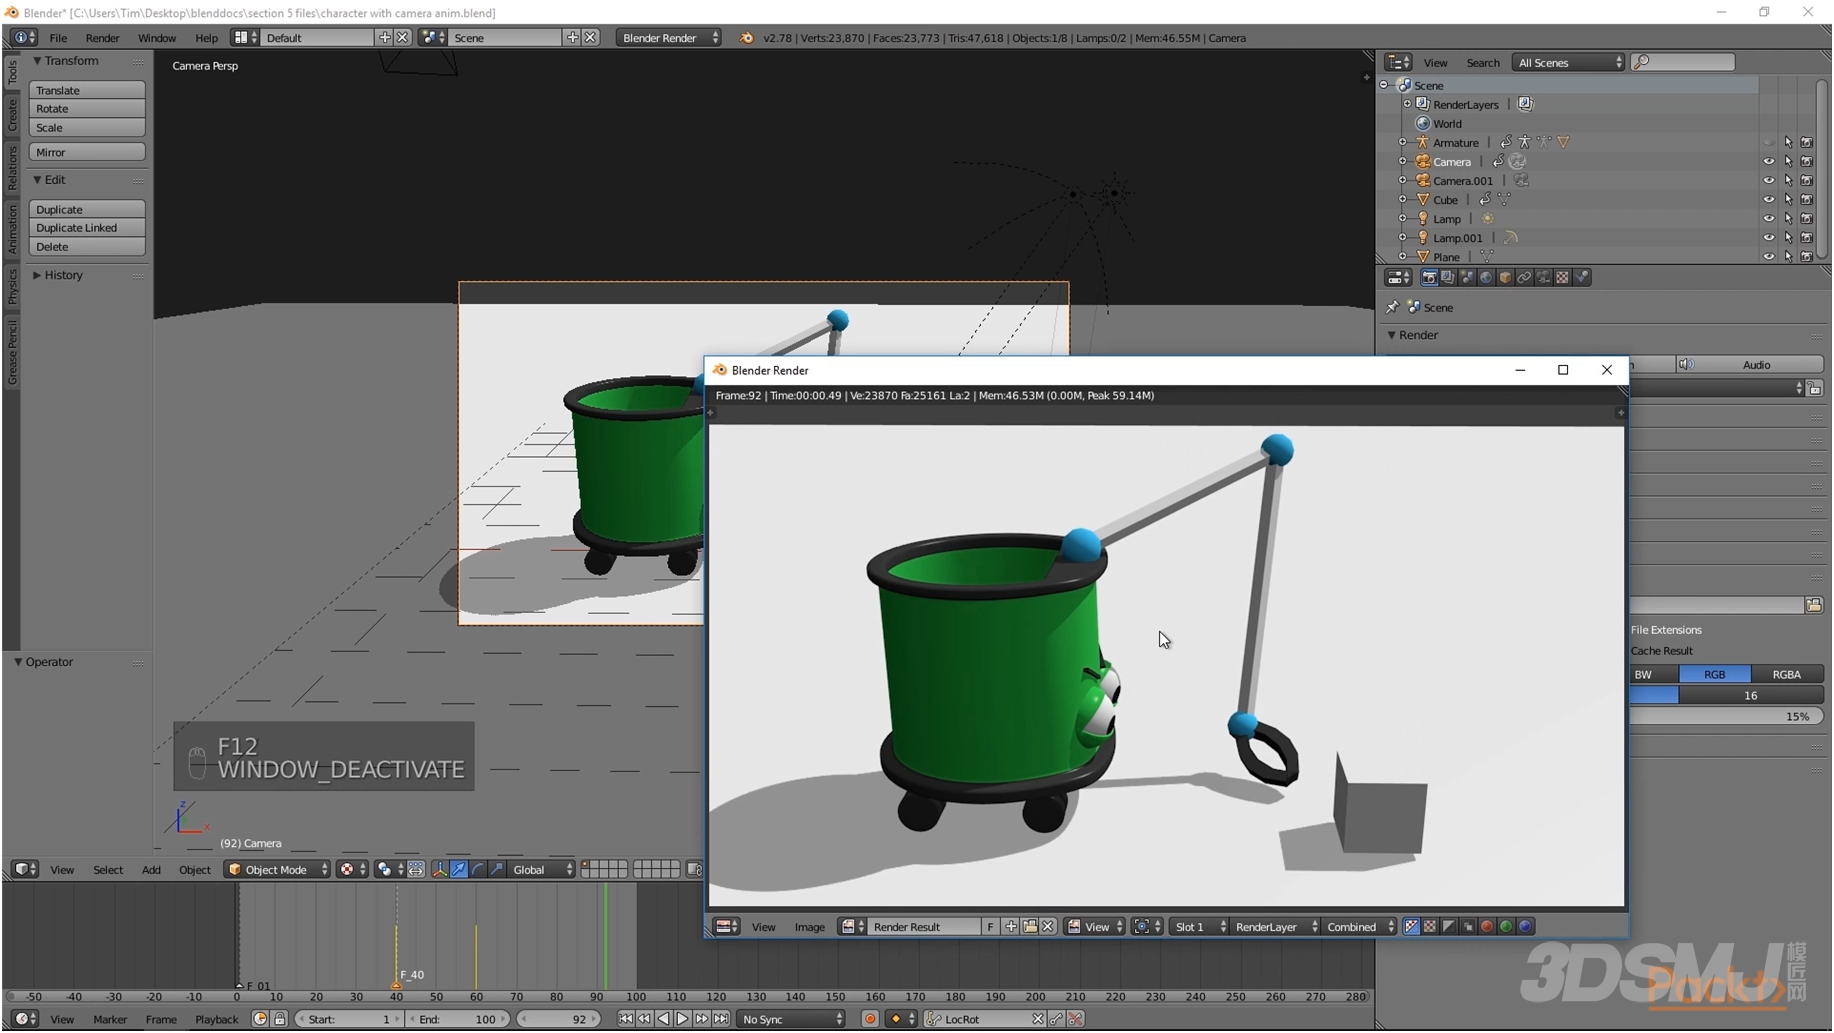
Task: Click the Delete button in Edit panel
Action: [x=87, y=247]
